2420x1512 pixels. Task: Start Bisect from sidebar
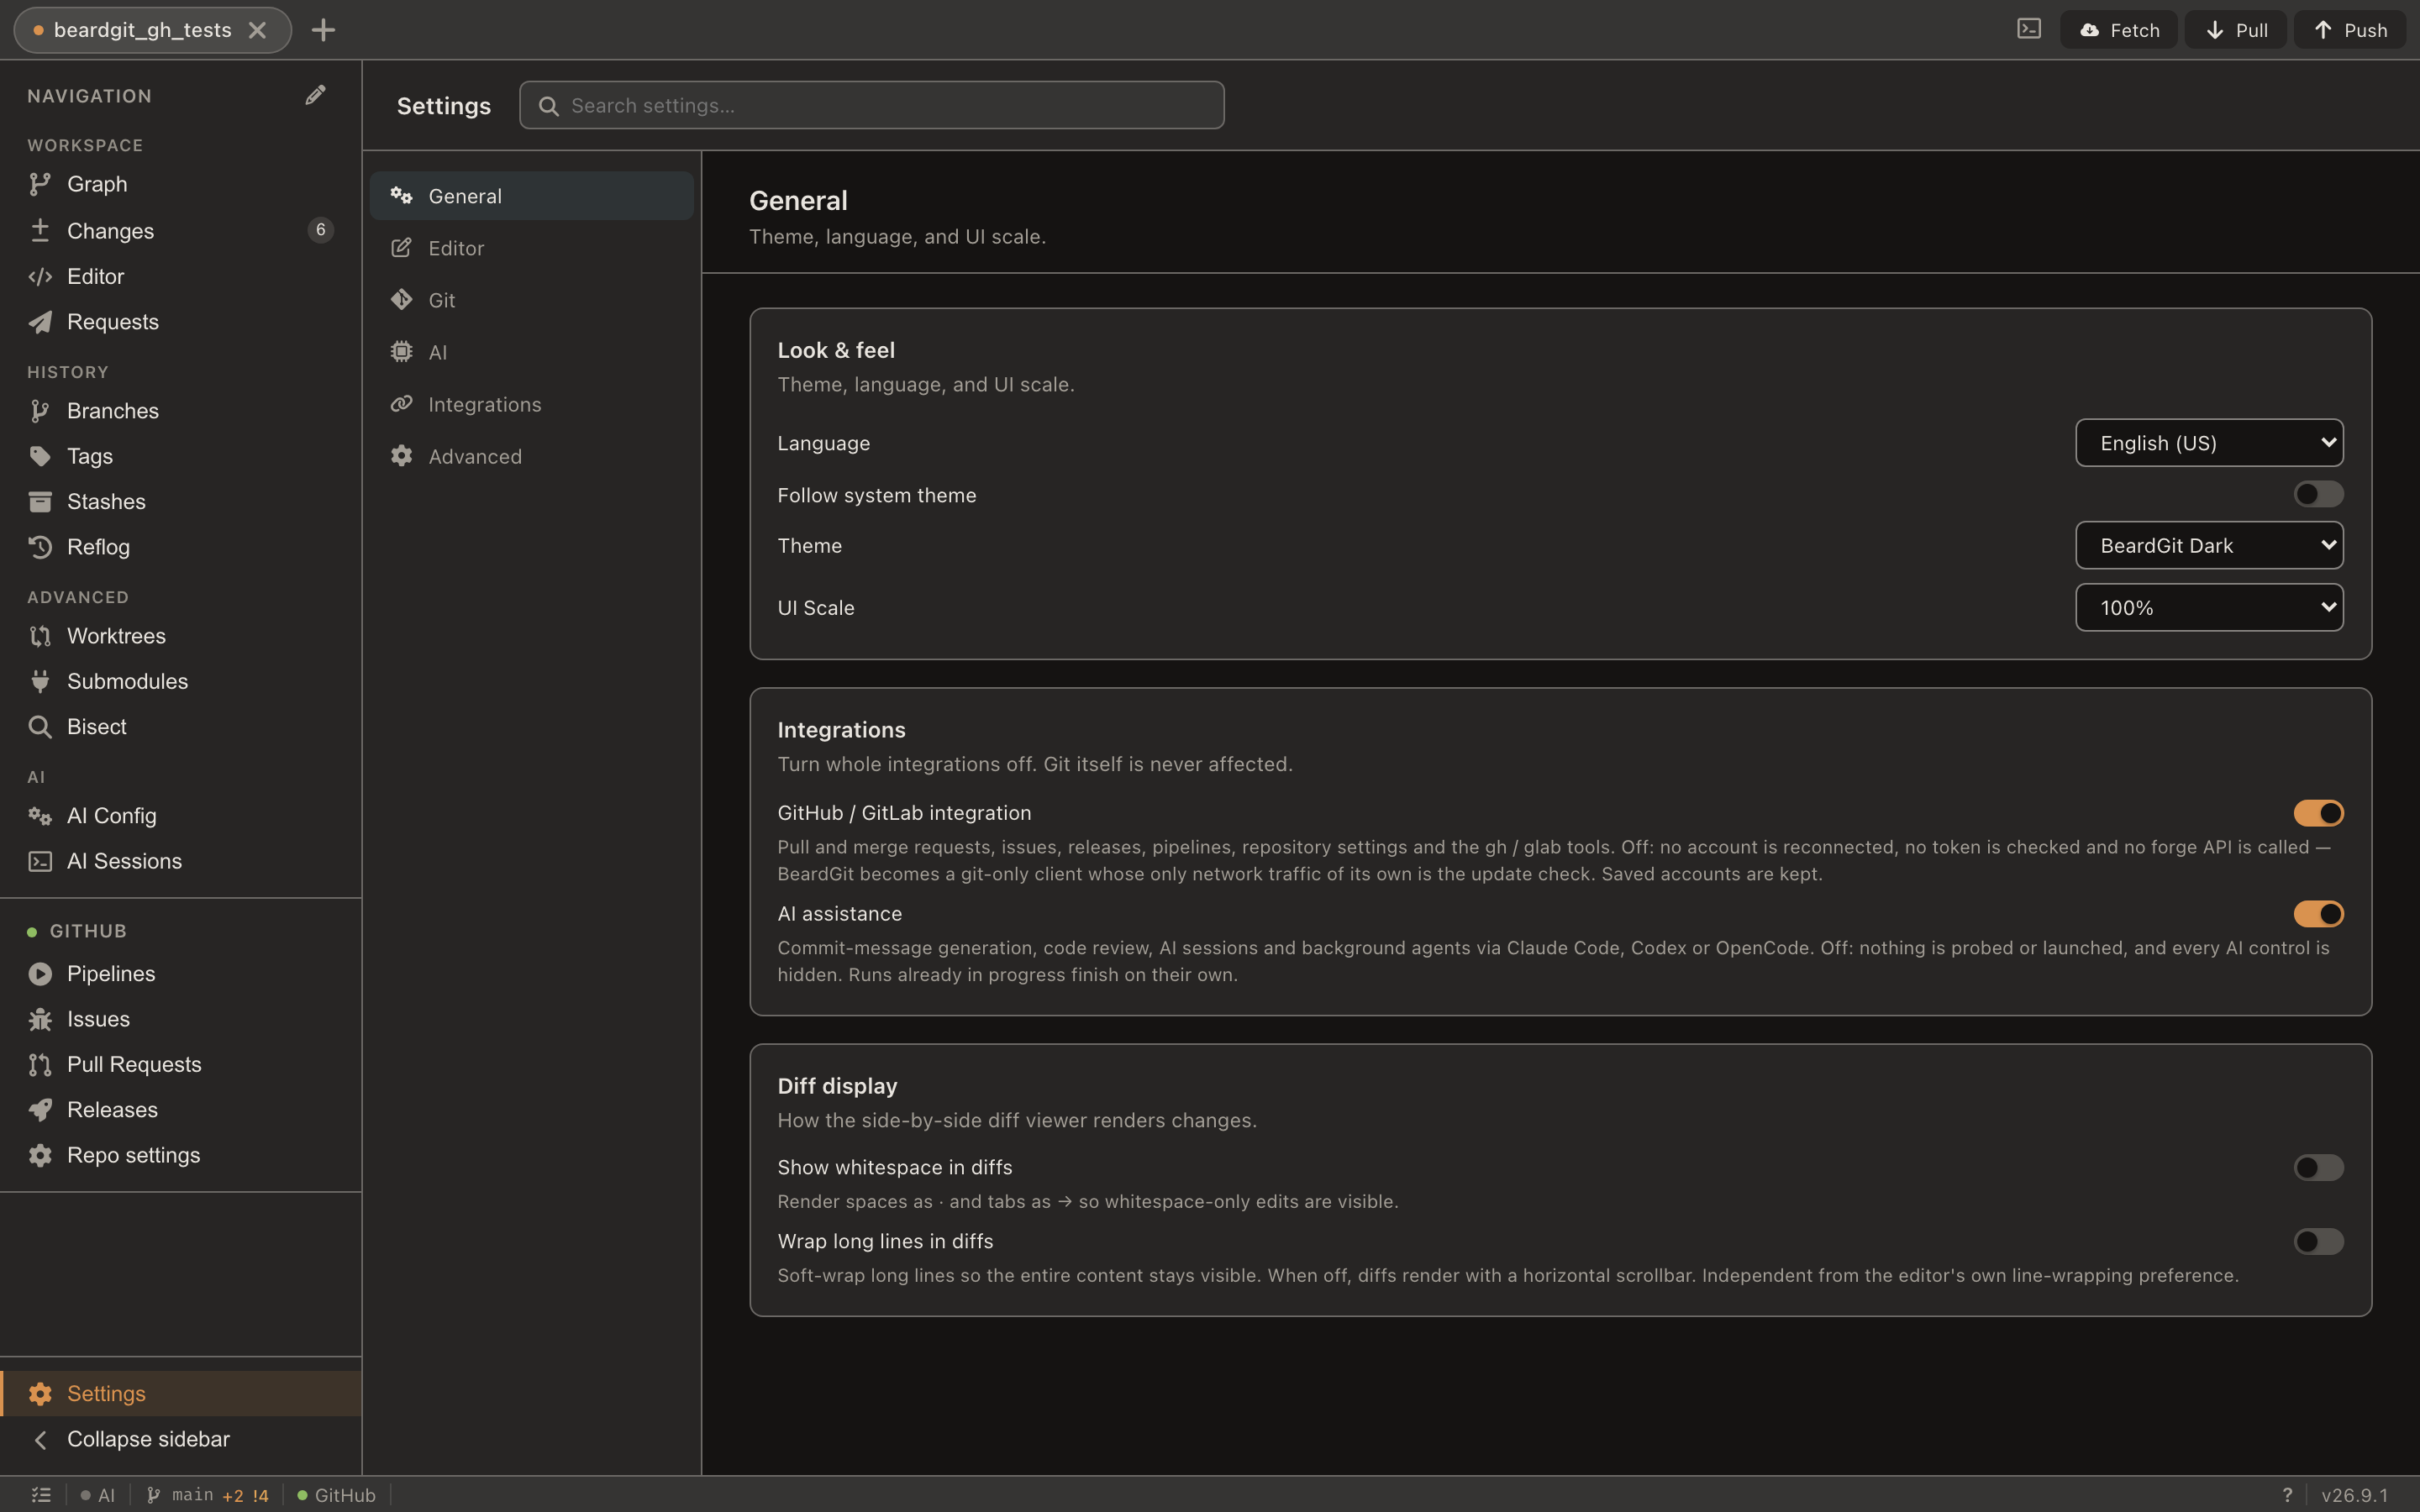click(x=181, y=726)
